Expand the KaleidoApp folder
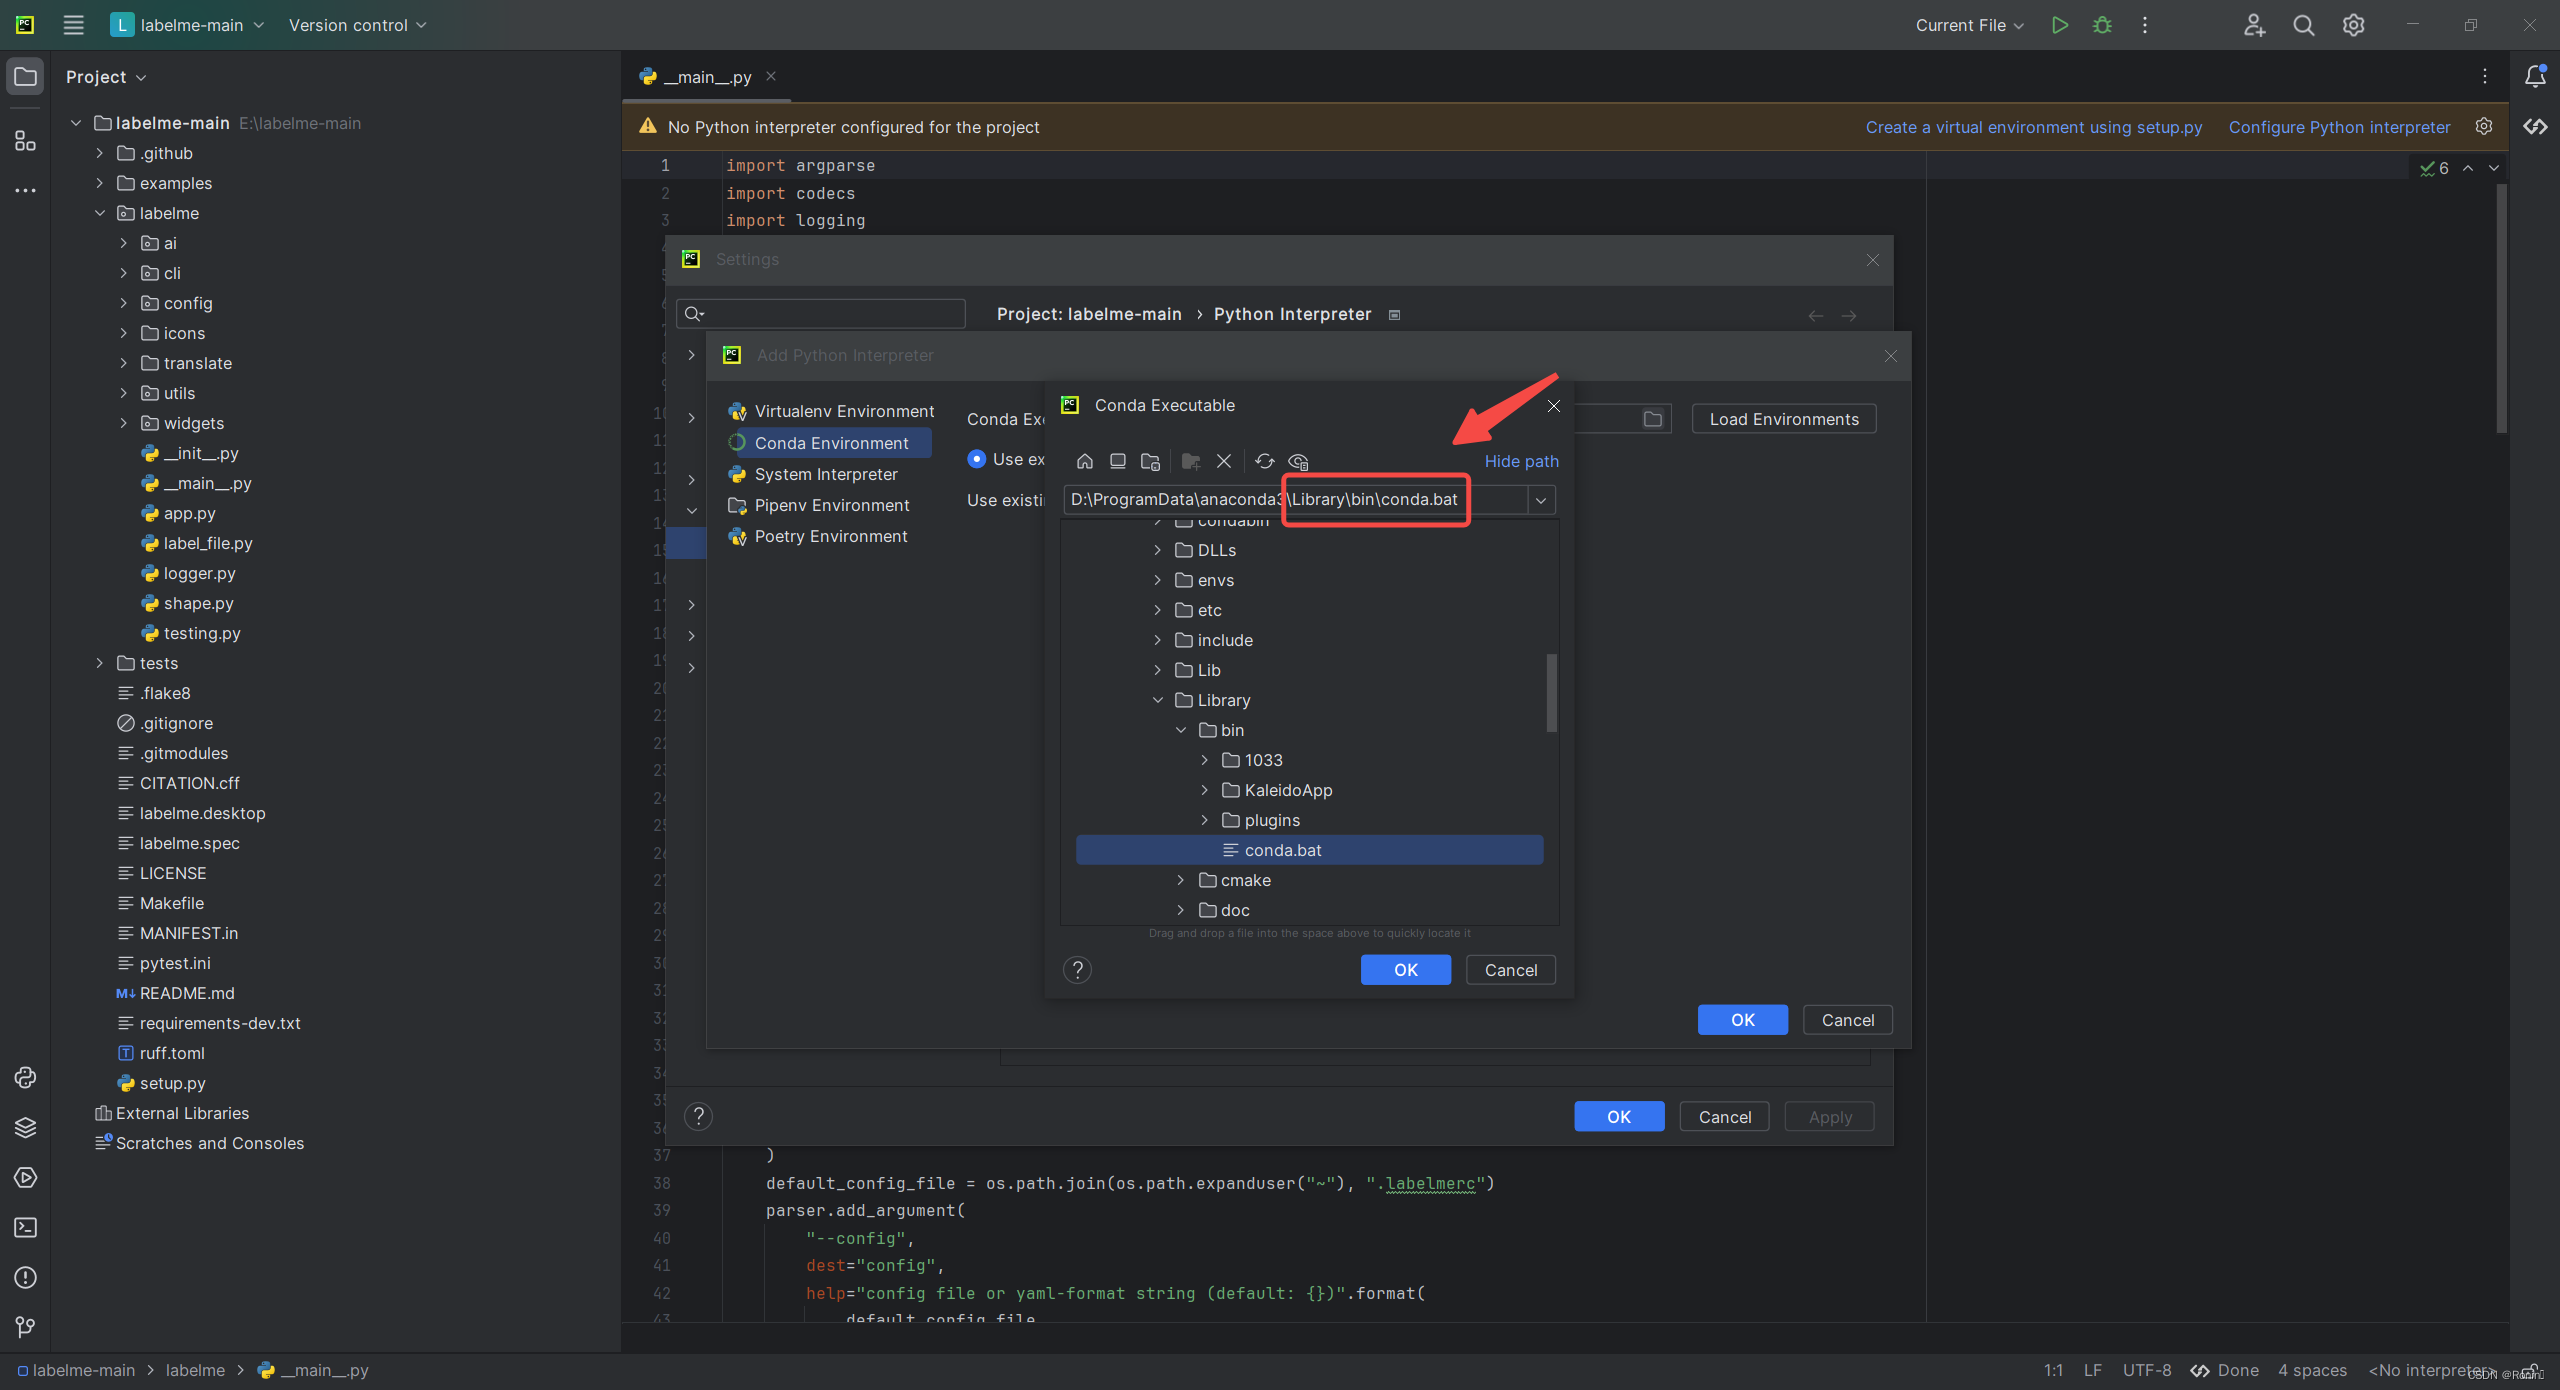Viewport: 2560px width, 1390px height. [x=1204, y=790]
